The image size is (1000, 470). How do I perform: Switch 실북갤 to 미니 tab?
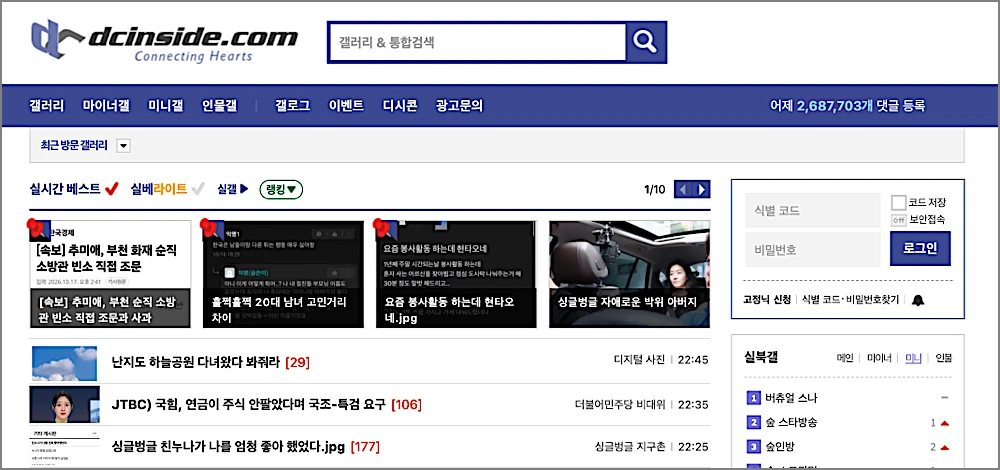click(x=913, y=358)
